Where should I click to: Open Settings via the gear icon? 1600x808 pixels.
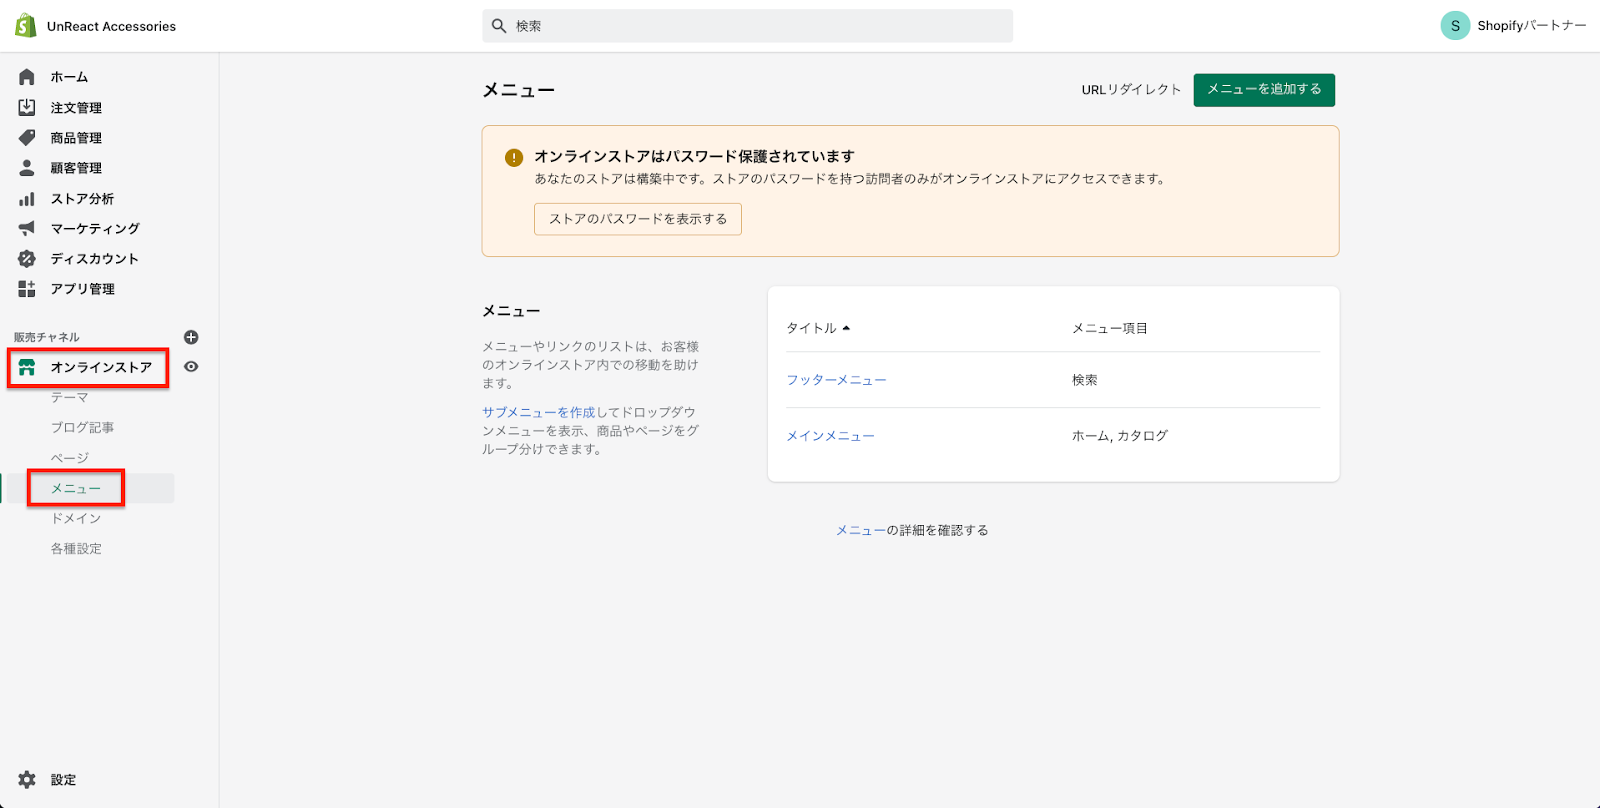[x=27, y=780]
